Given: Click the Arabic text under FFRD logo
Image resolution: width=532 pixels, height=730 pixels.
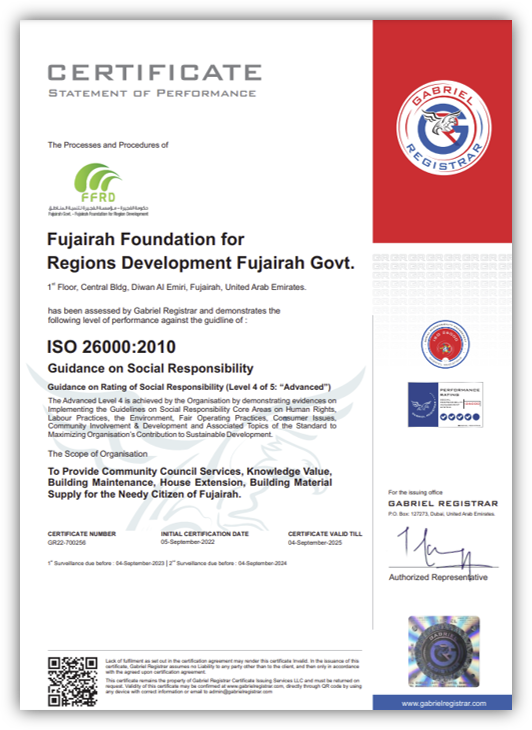Looking at the screenshot, I should 98,207.
